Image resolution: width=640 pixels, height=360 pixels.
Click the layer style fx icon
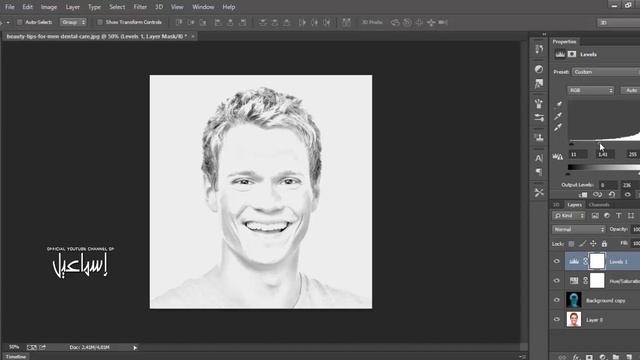click(576, 357)
